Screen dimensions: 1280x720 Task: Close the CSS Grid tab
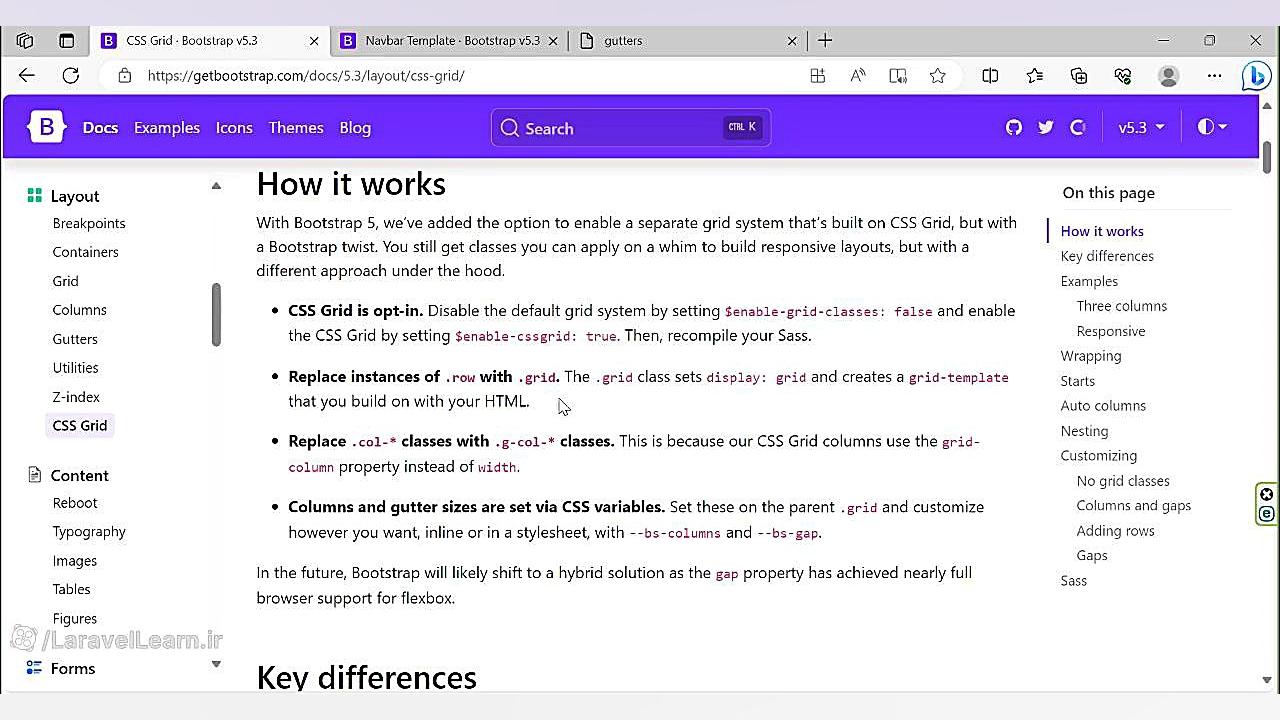pos(314,41)
